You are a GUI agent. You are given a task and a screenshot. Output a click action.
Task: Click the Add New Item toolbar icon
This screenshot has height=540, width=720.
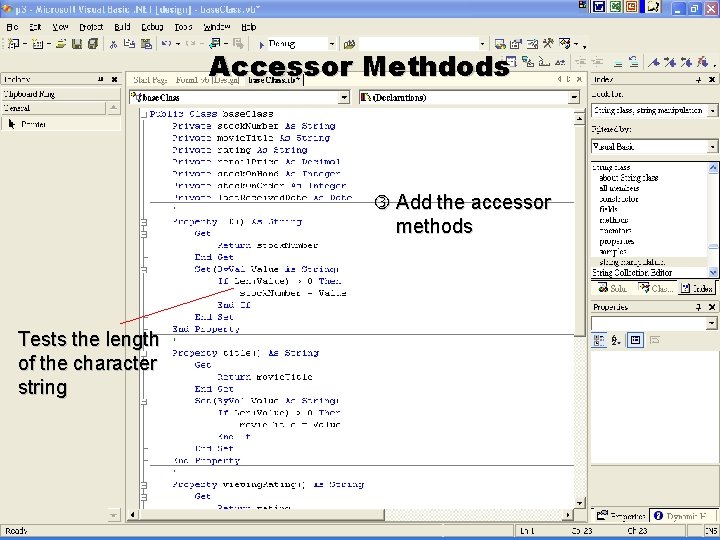pos(38,44)
